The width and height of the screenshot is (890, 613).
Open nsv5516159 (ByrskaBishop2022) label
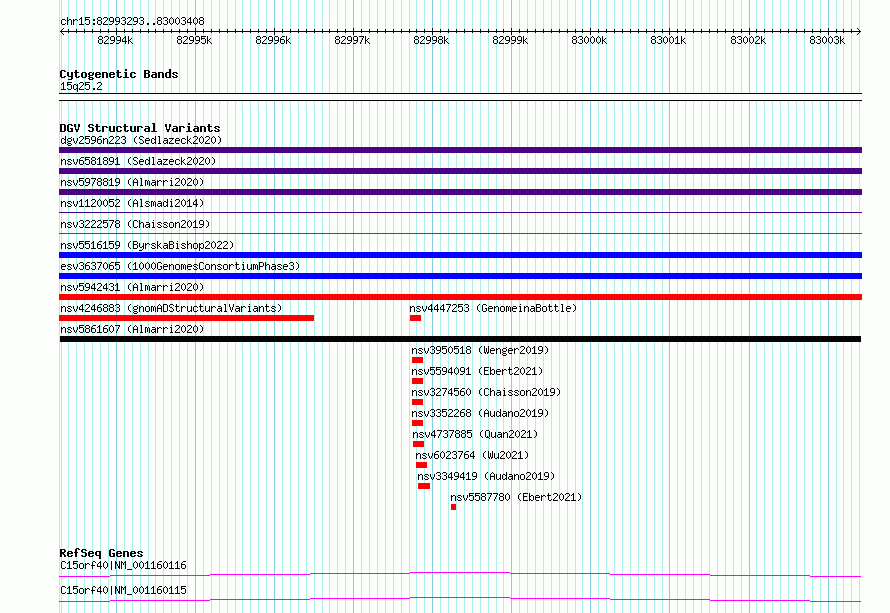(147, 245)
